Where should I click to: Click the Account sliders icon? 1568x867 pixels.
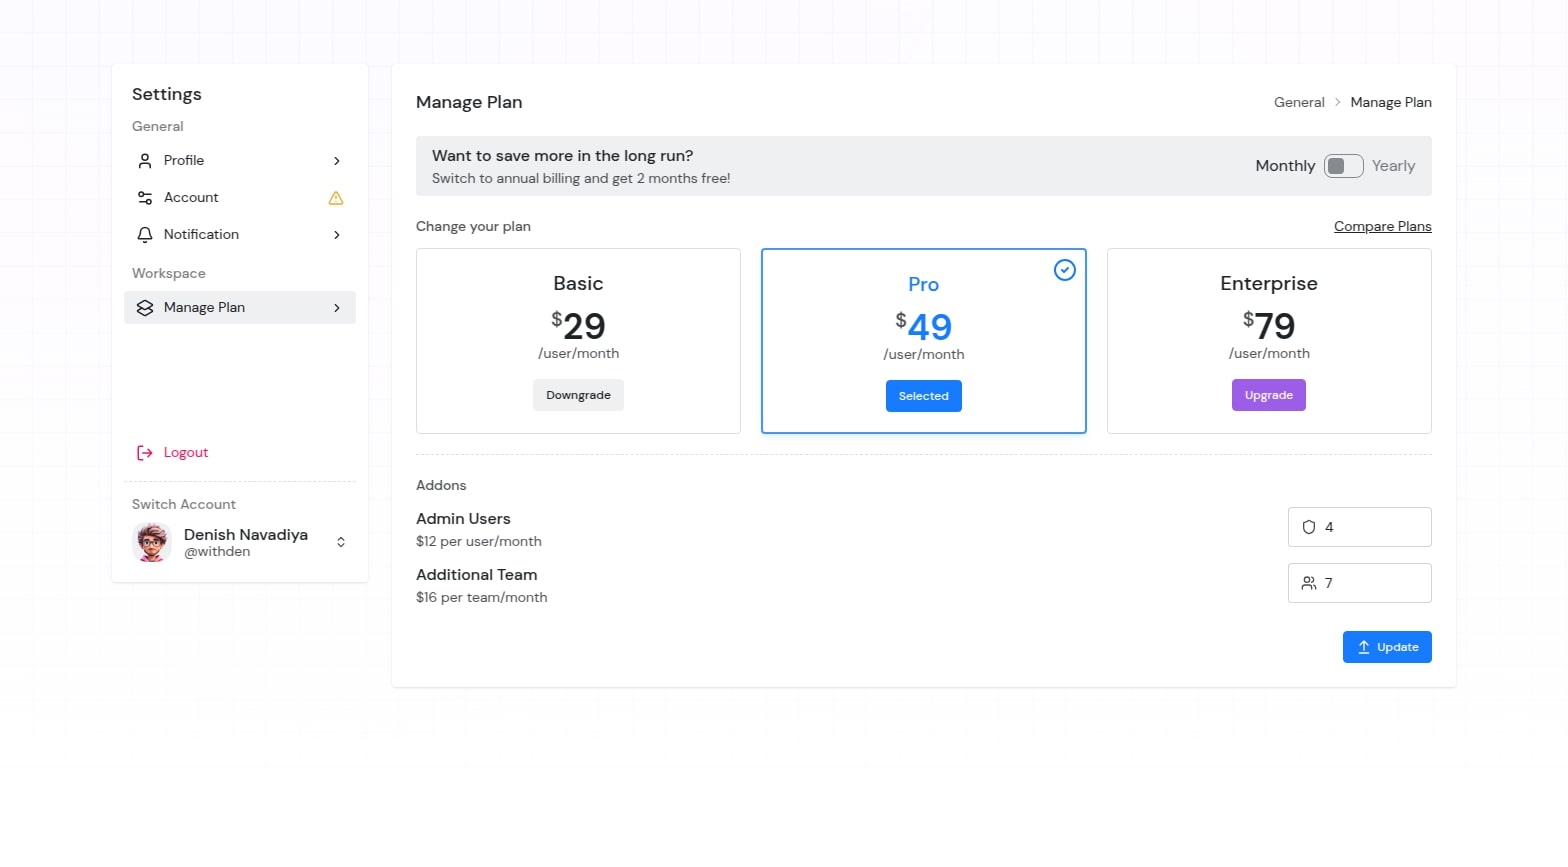click(x=145, y=198)
